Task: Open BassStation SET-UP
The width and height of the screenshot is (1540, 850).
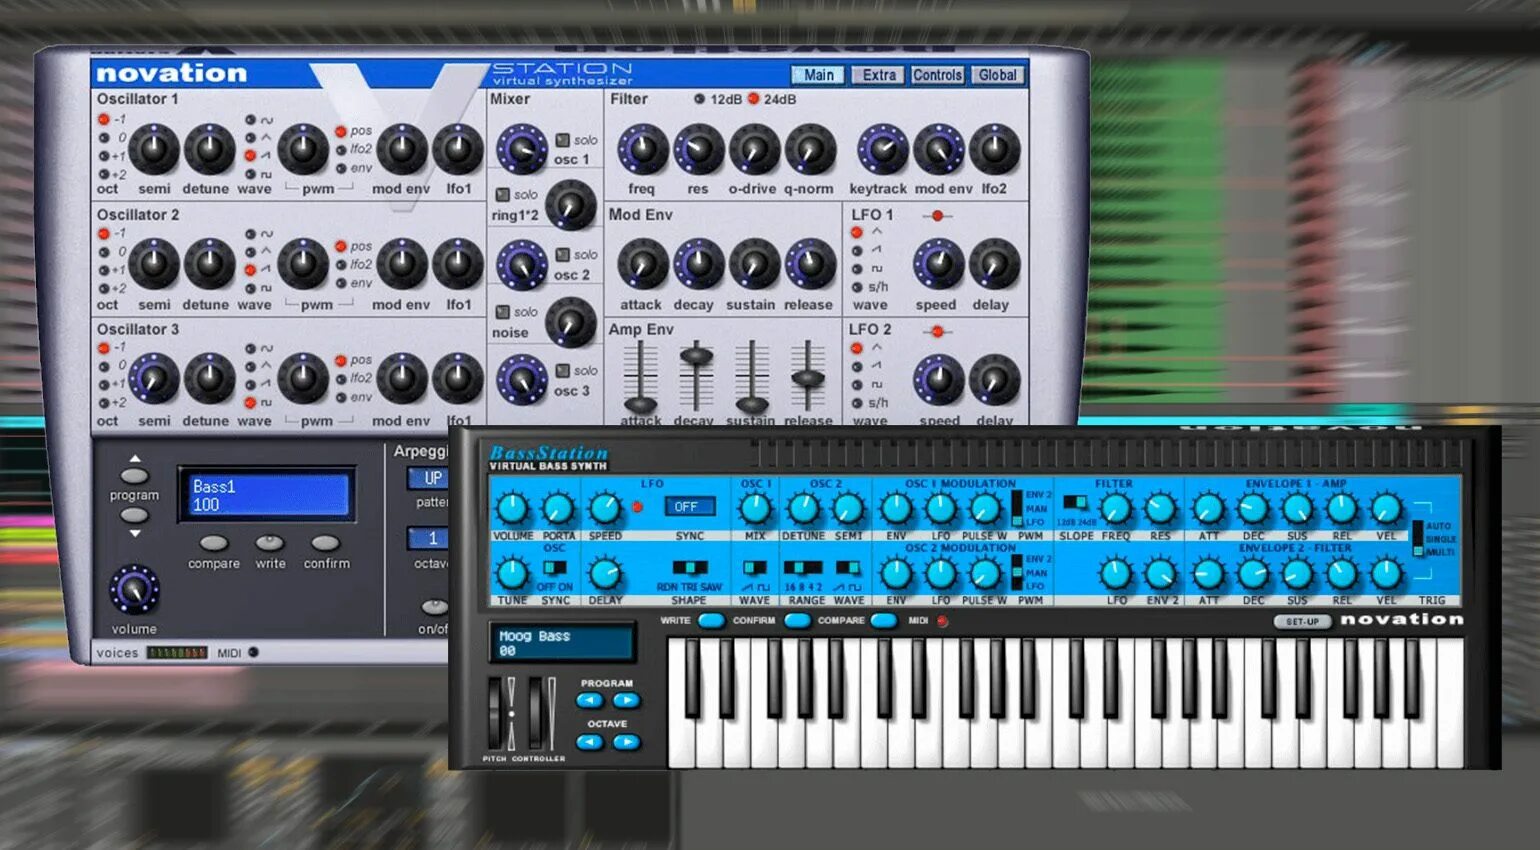Action: pyautogui.click(x=1302, y=621)
